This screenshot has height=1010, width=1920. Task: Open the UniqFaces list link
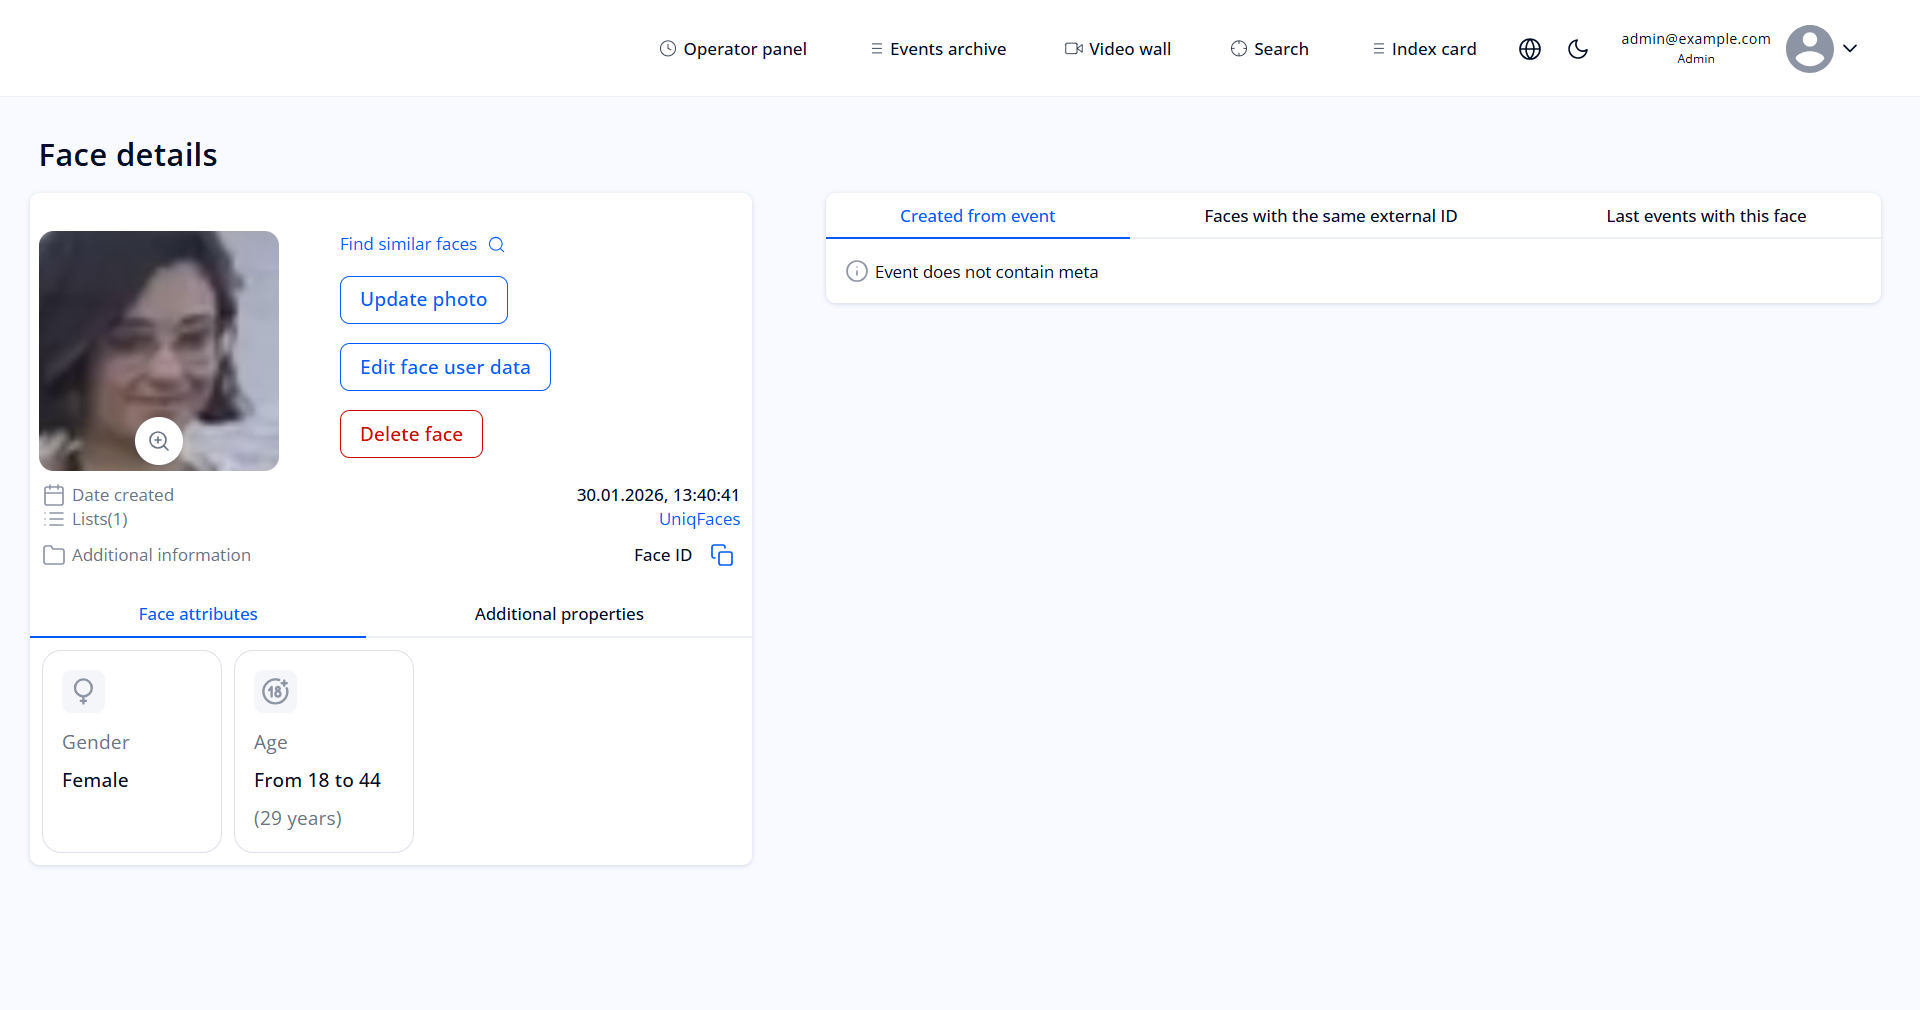[699, 519]
